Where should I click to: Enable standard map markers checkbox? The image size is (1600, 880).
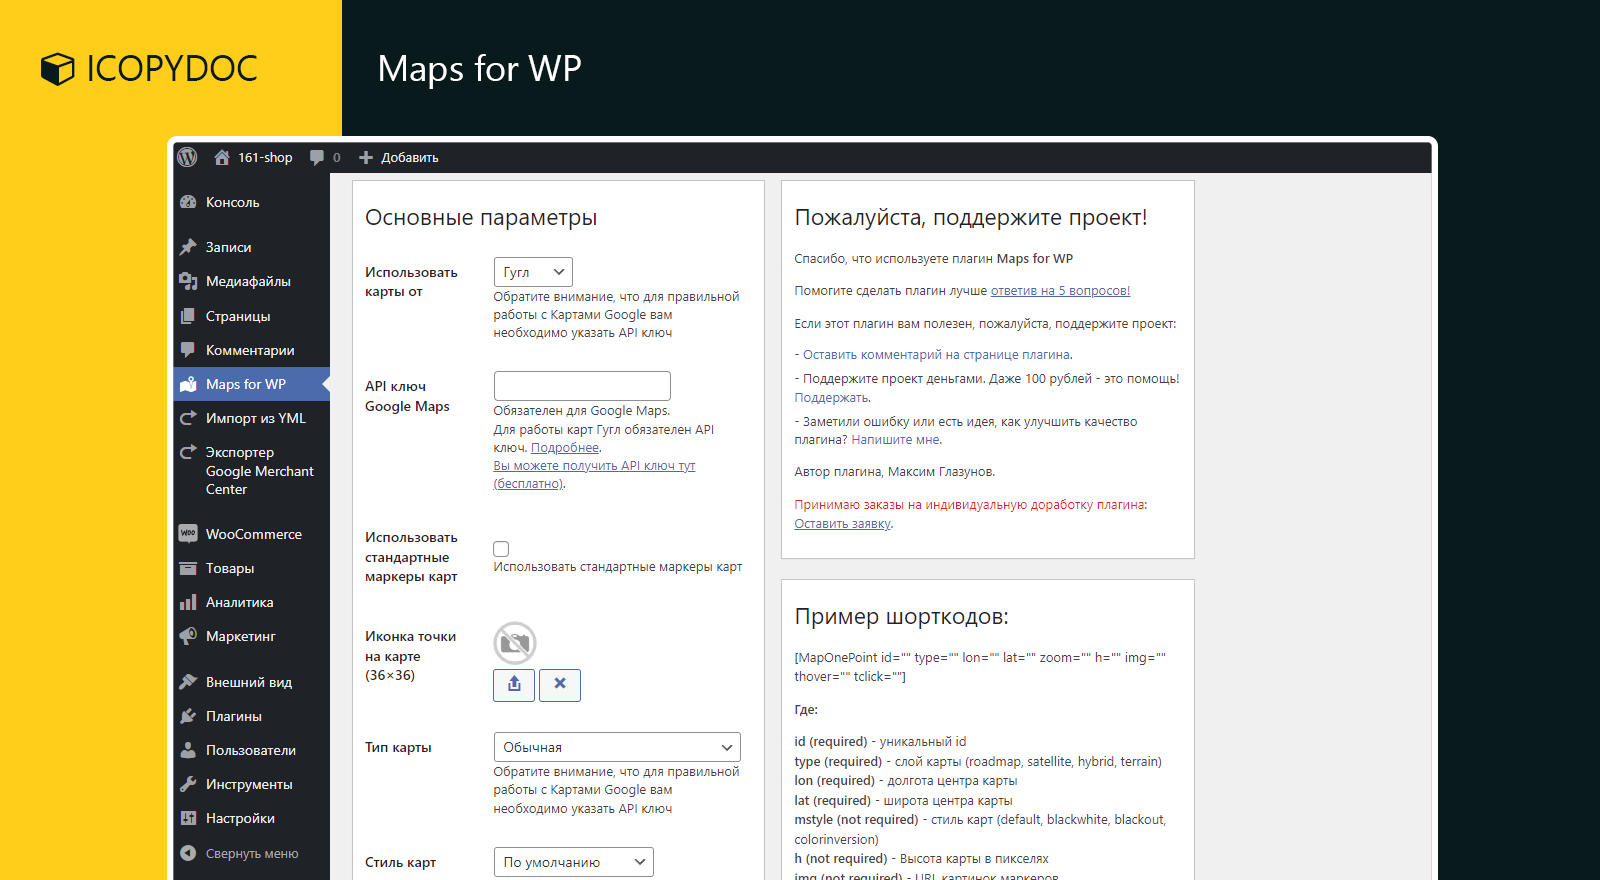tap(501, 549)
